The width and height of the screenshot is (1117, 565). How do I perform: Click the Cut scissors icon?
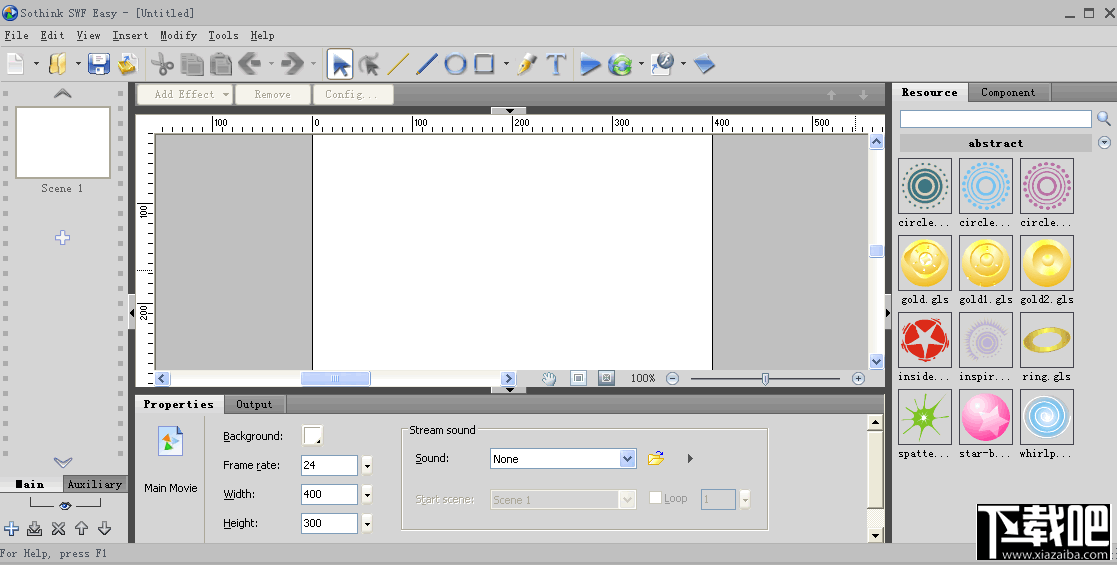click(161, 65)
